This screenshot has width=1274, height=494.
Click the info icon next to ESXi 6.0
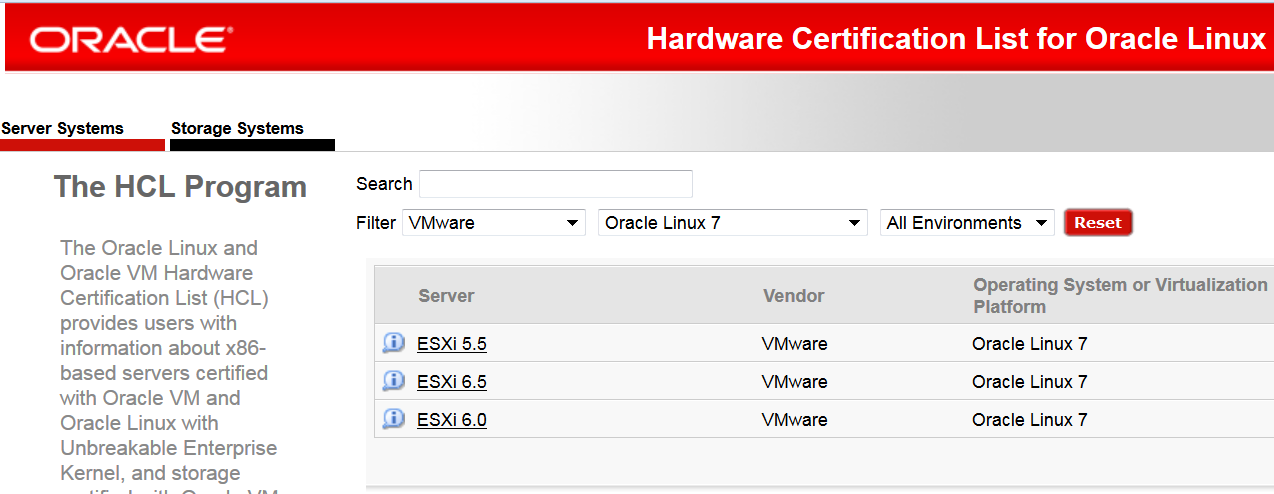click(x=393, y=419)
